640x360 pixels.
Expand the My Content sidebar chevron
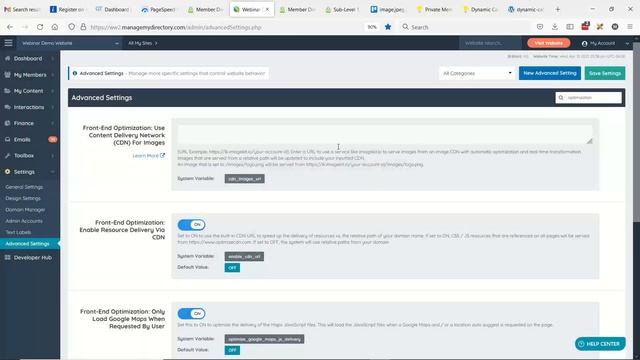53,91
